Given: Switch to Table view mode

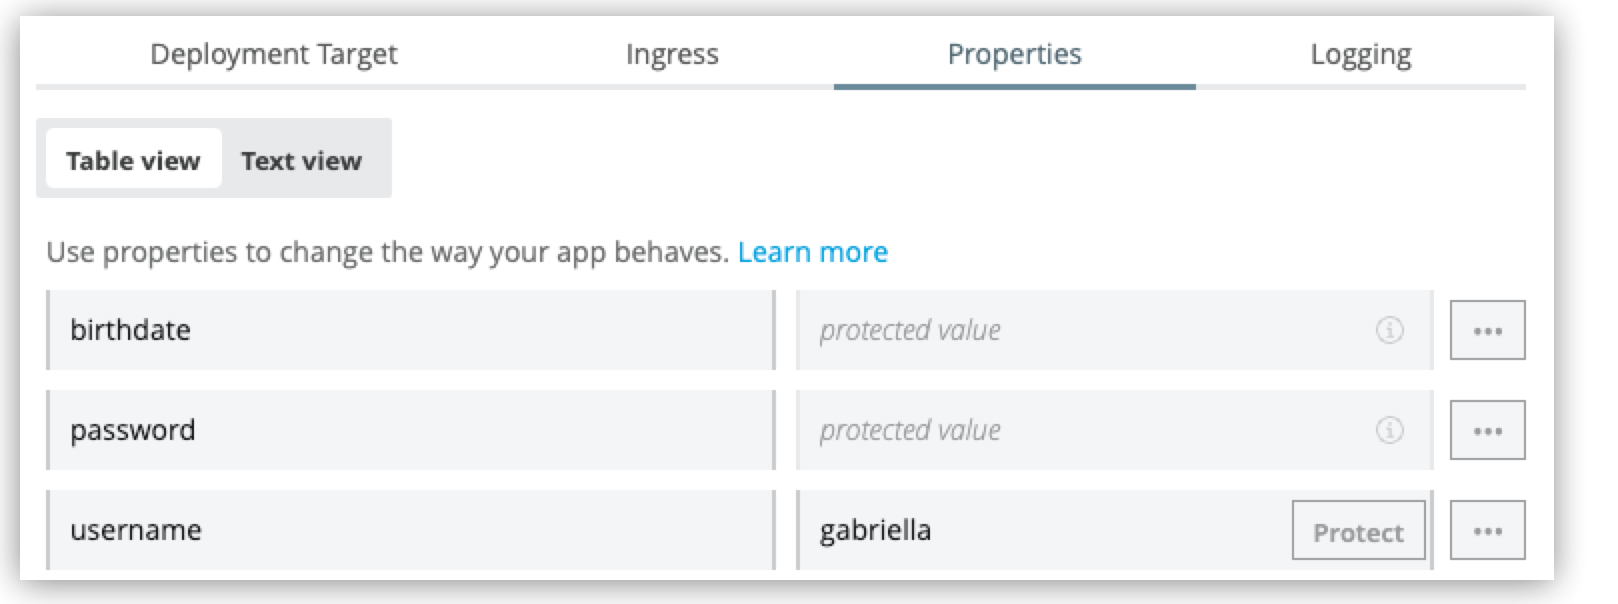Looking at the screenshot, I should pos(134,159).
